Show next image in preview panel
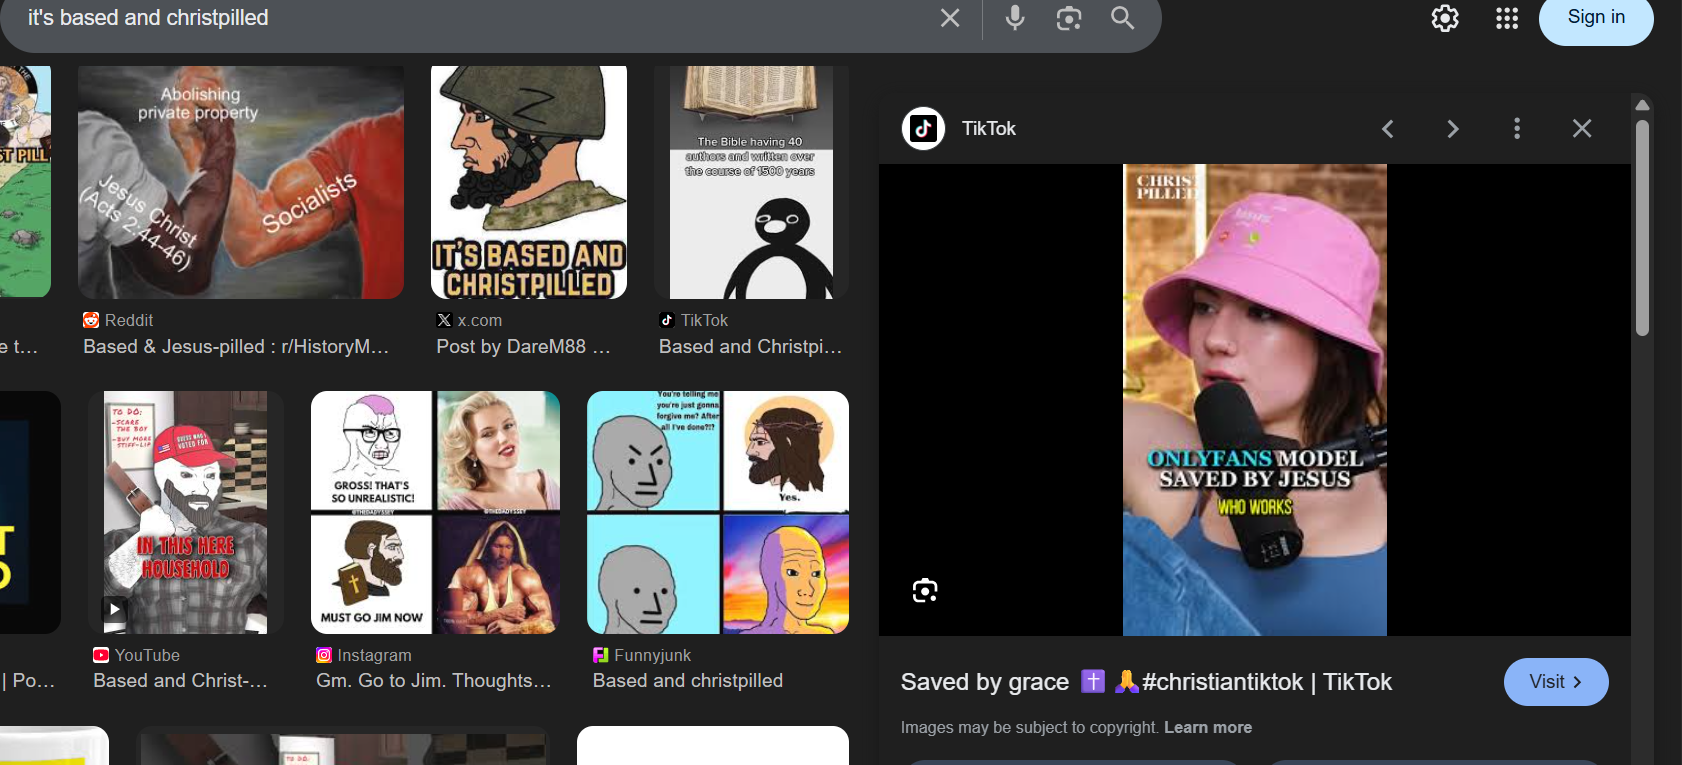1682x765 pixels. pos(1453,129)
